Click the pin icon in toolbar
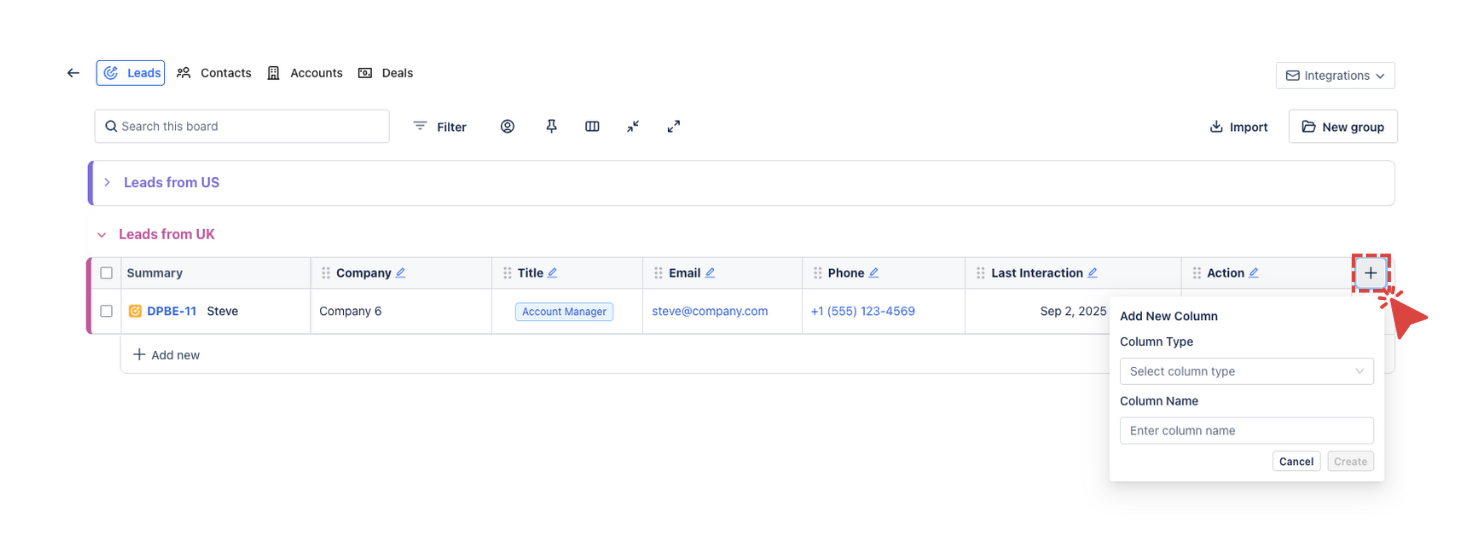 (551, 127)
